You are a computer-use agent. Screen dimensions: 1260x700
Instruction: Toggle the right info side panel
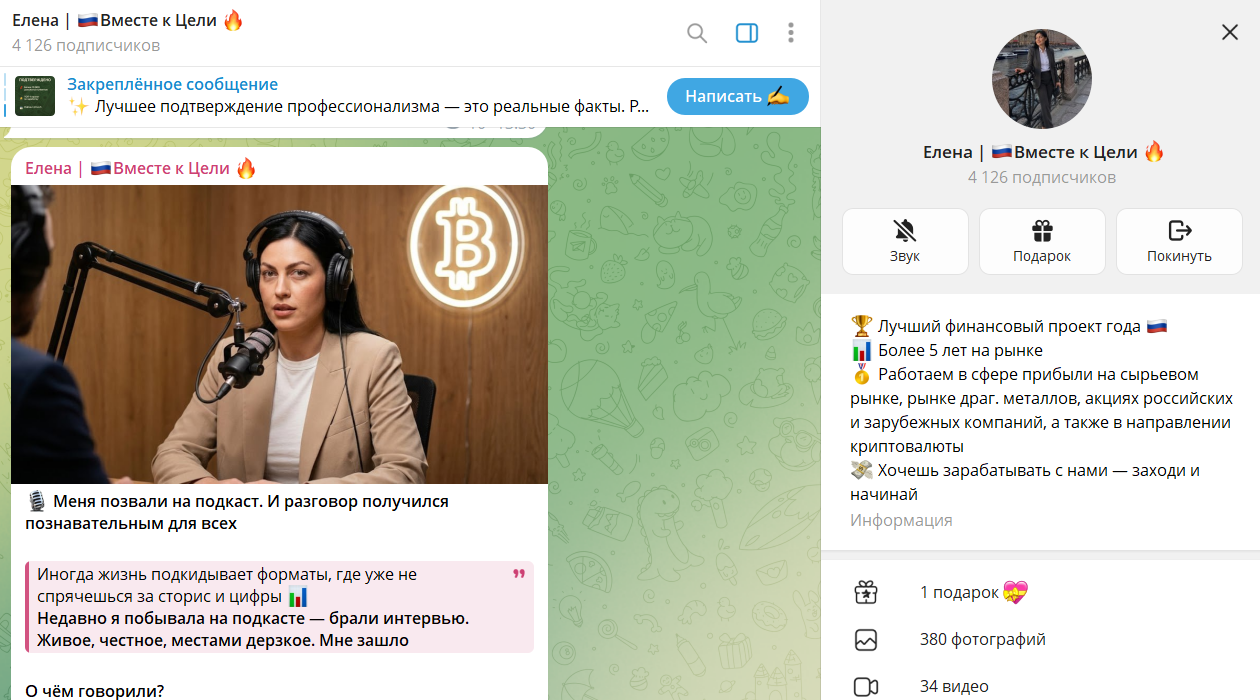coord(747,33)
